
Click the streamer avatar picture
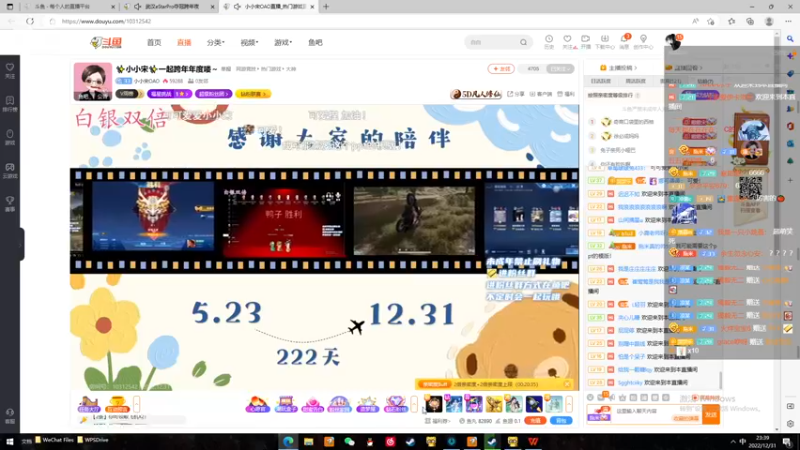point(93,81)
